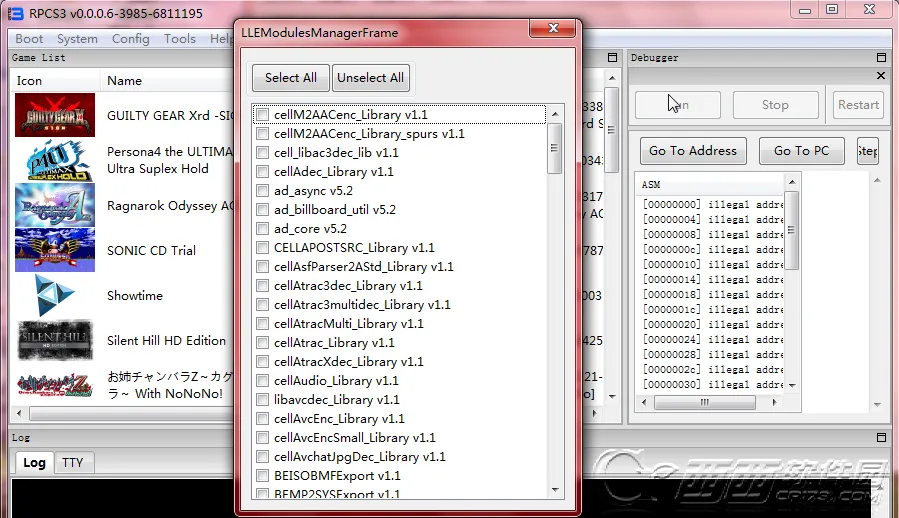Open the Boot menu
Screen dimensions: 899x518
click(29, 38)
